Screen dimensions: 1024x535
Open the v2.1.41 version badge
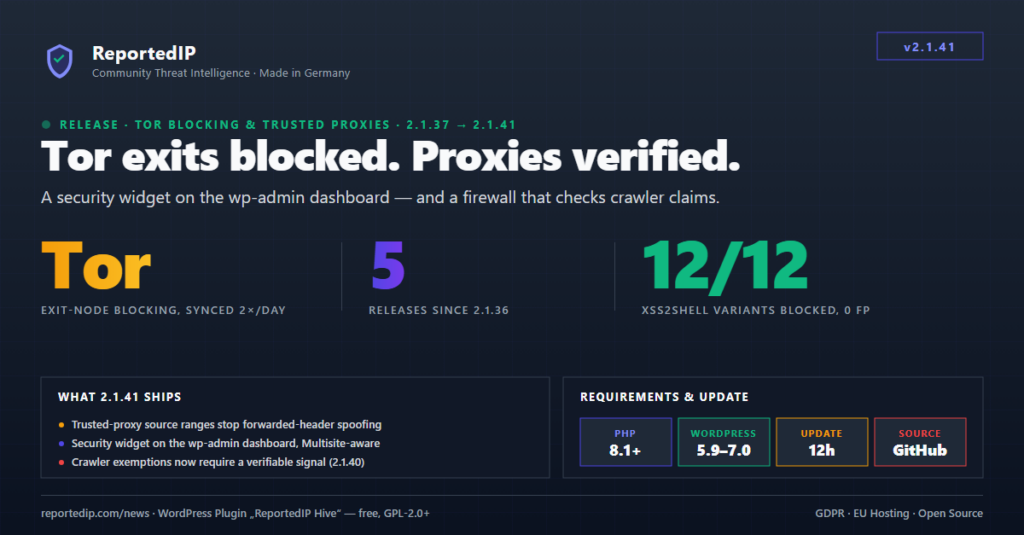[929, 46]
